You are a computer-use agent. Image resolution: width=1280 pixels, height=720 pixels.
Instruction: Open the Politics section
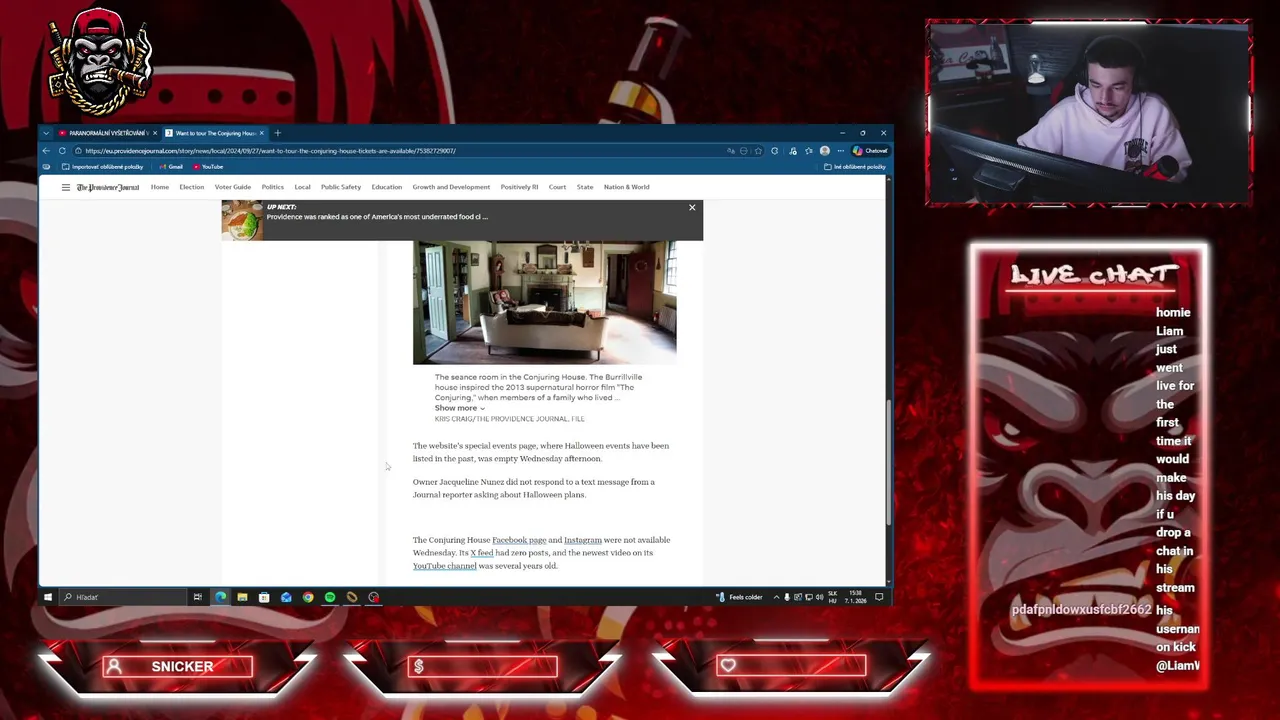[273, 187]
